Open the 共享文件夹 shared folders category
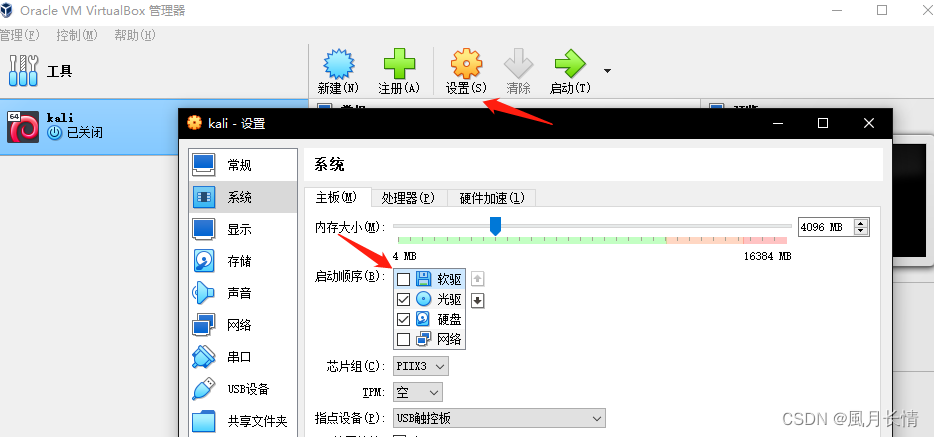 click(x=243, y=422)
